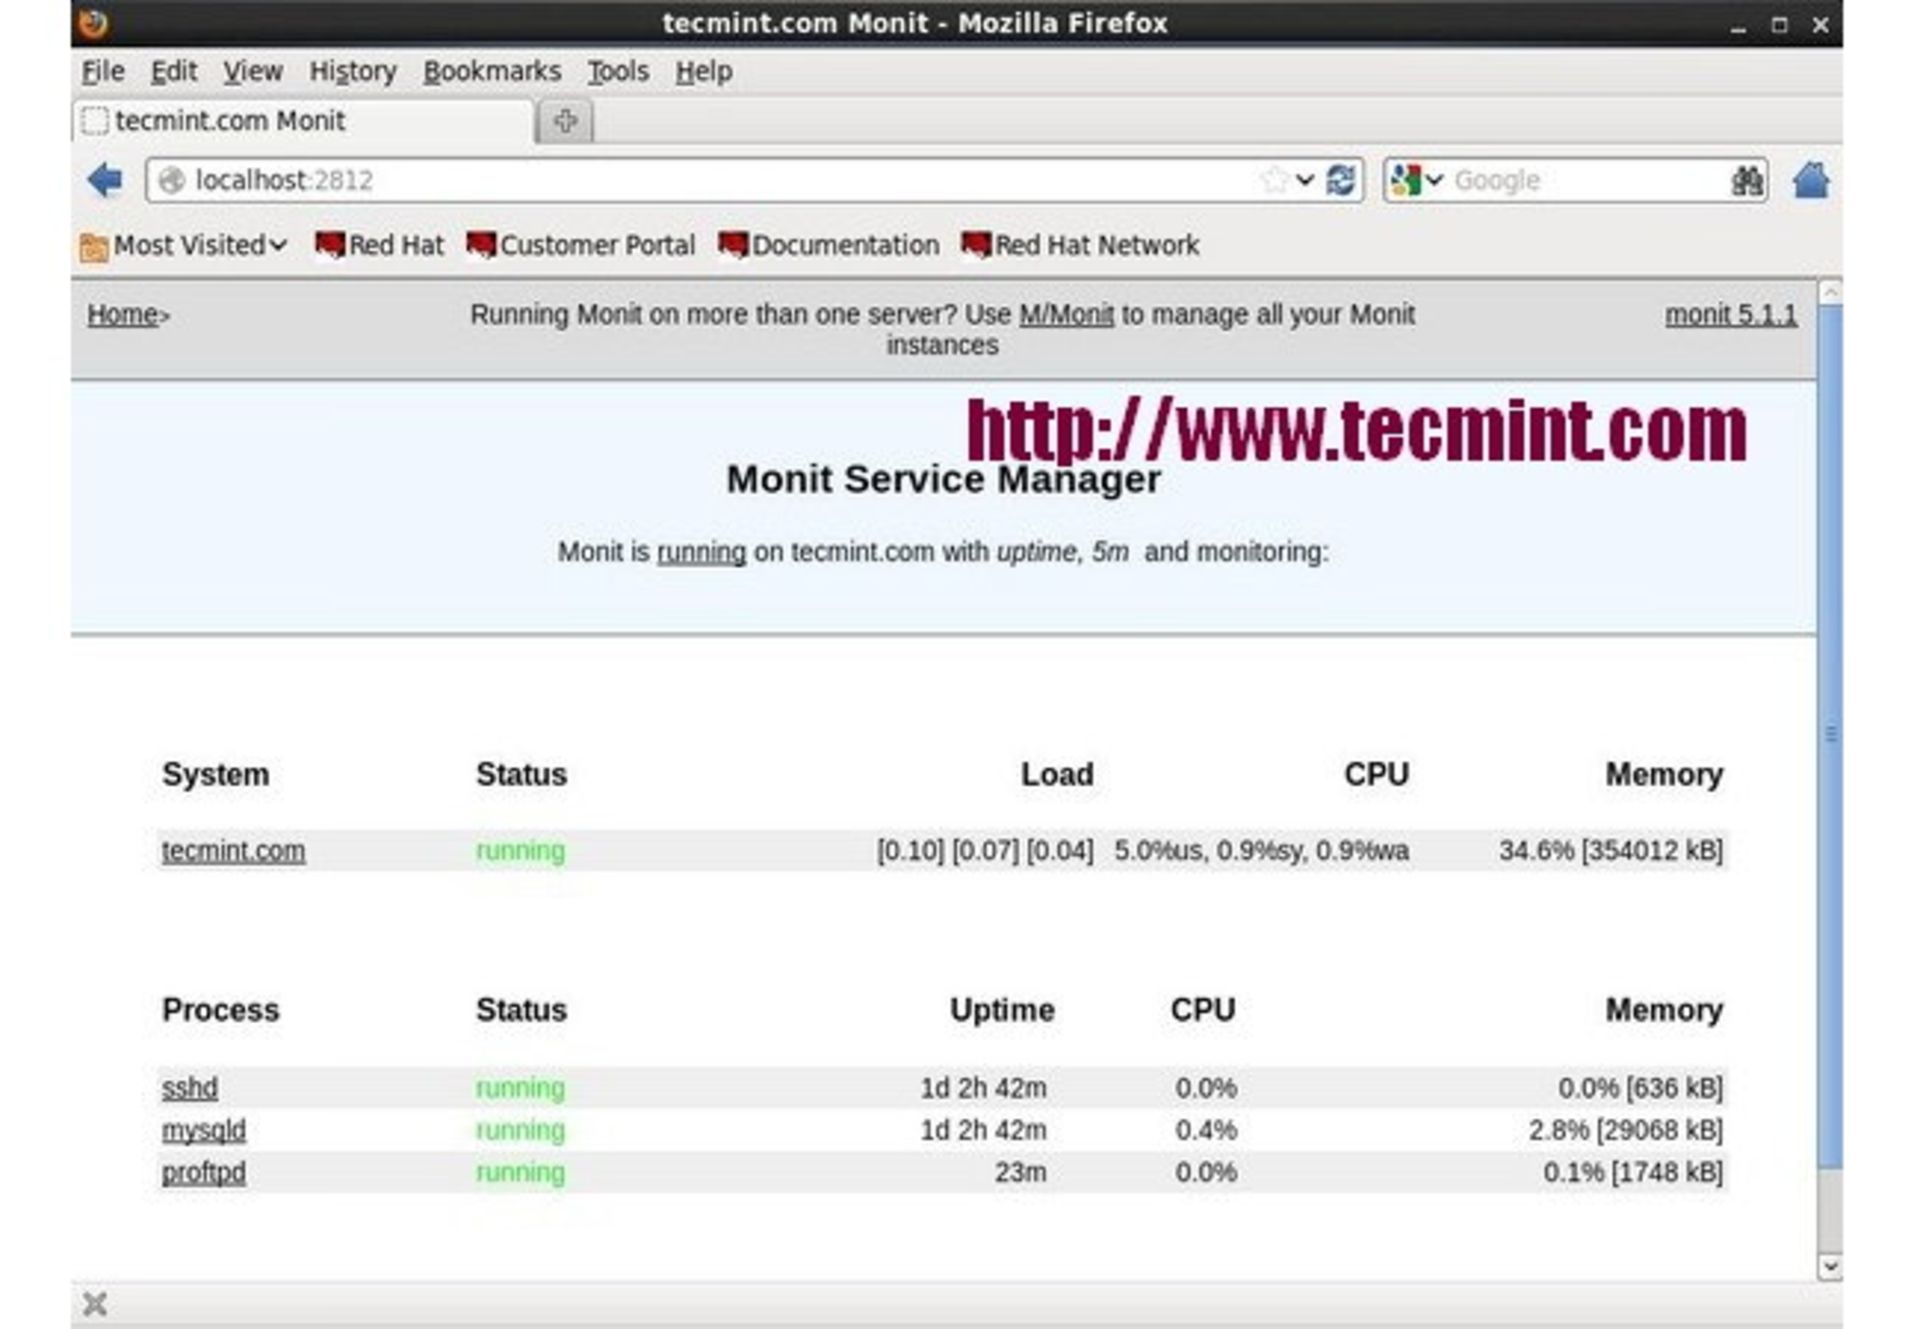
Task: Open a new tab with plus button
Action: pyautogui.click(x=565, y=121)
